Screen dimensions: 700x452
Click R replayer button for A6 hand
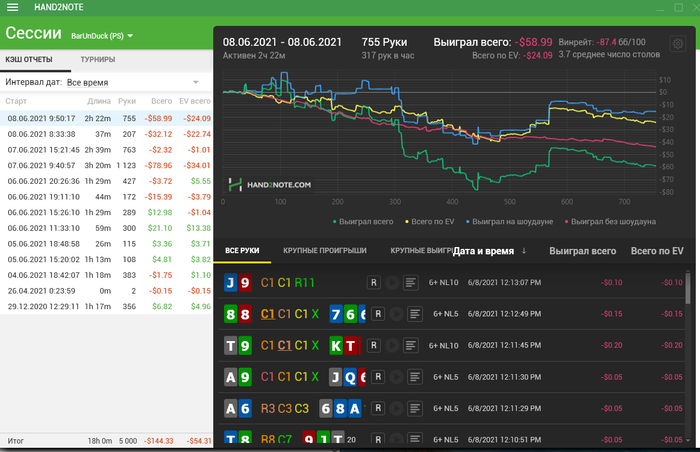pyautogui.click(x=378, y=408)
